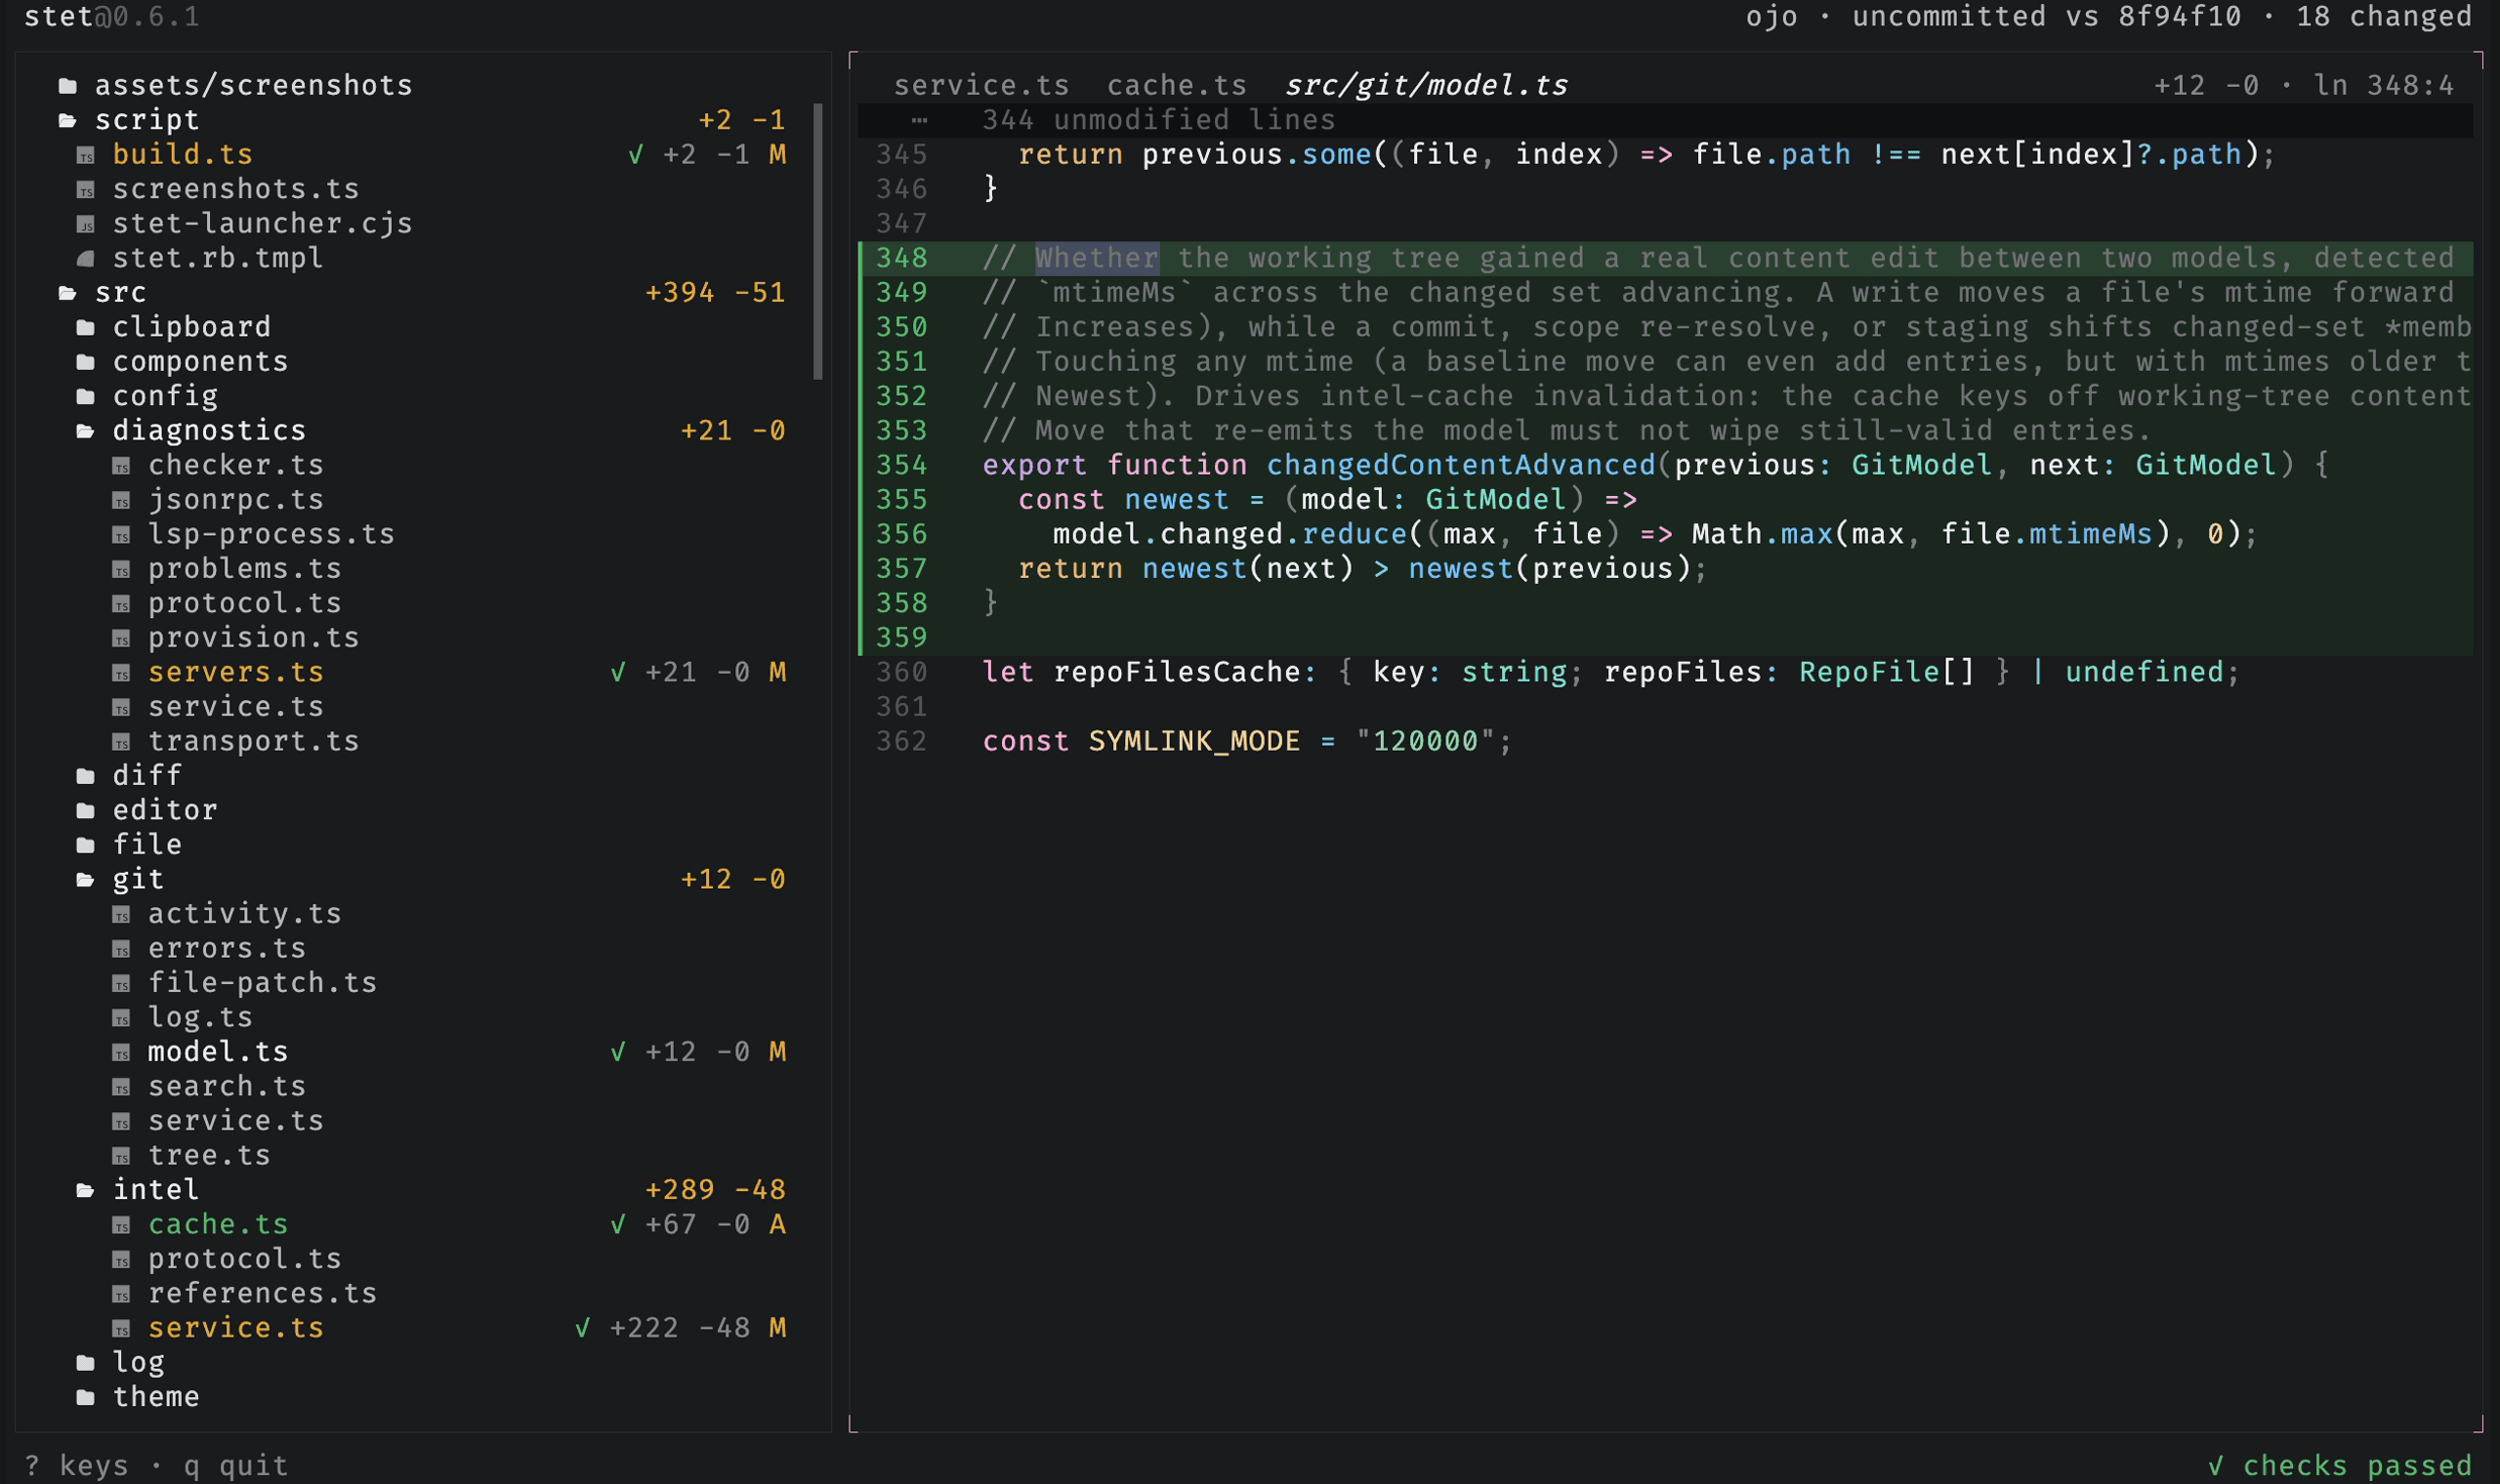Open servers.ts in diagnostics
2500x1484 pixels.
click(236, 673)
